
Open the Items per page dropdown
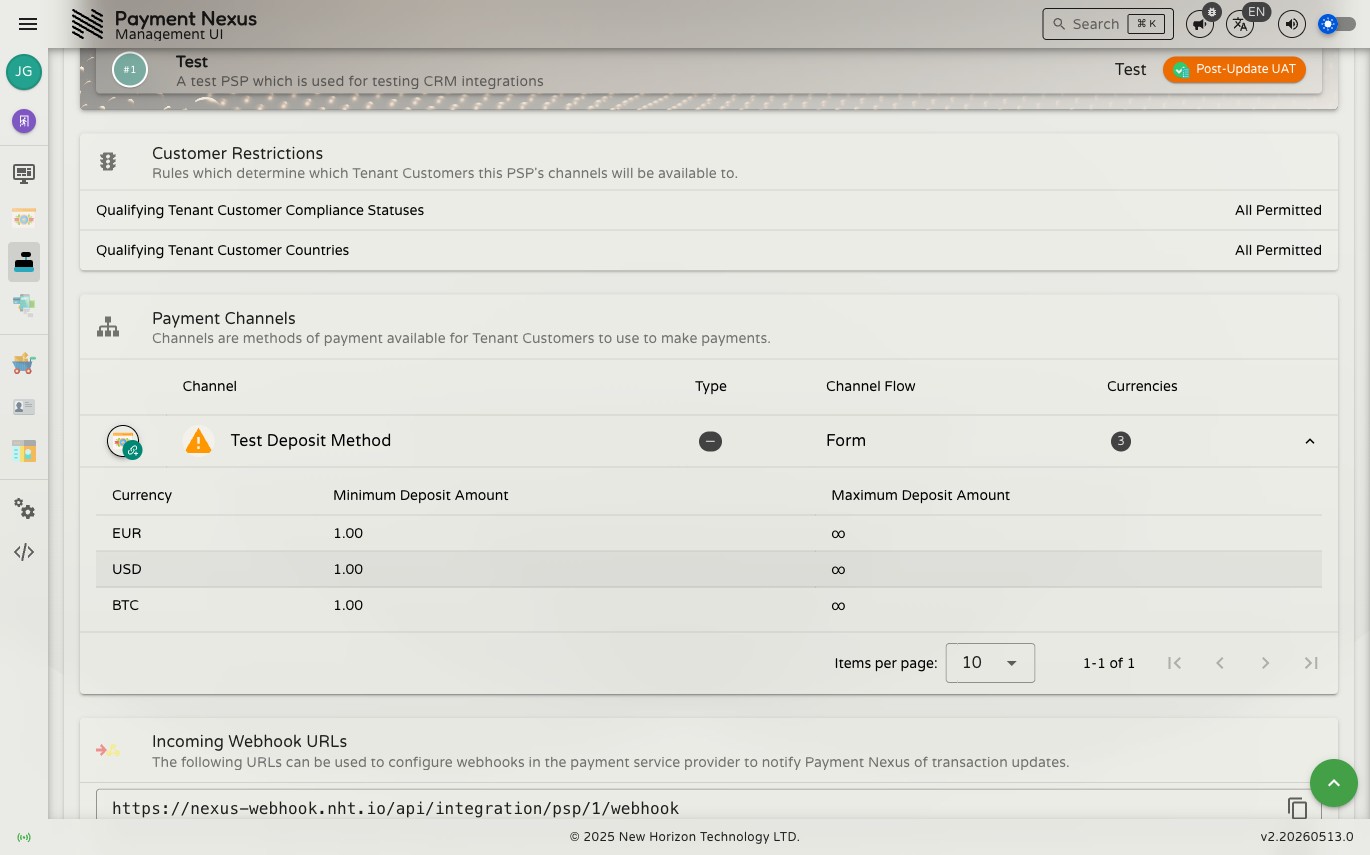coord(990,663)
